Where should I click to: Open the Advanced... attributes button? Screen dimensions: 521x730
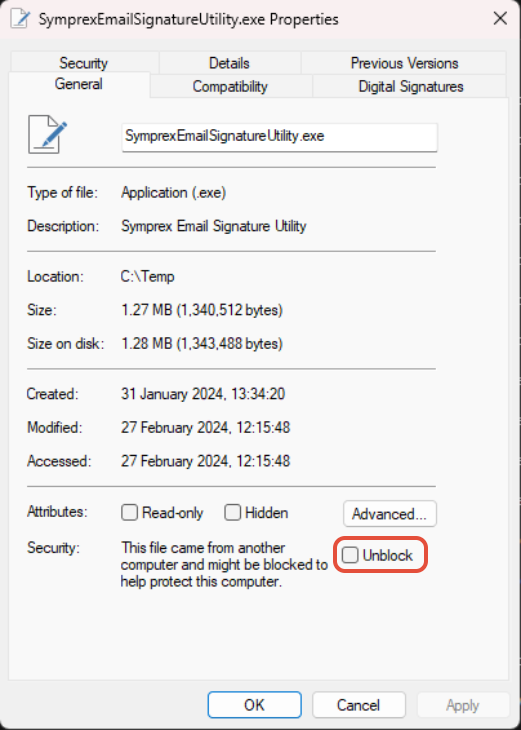390,514
